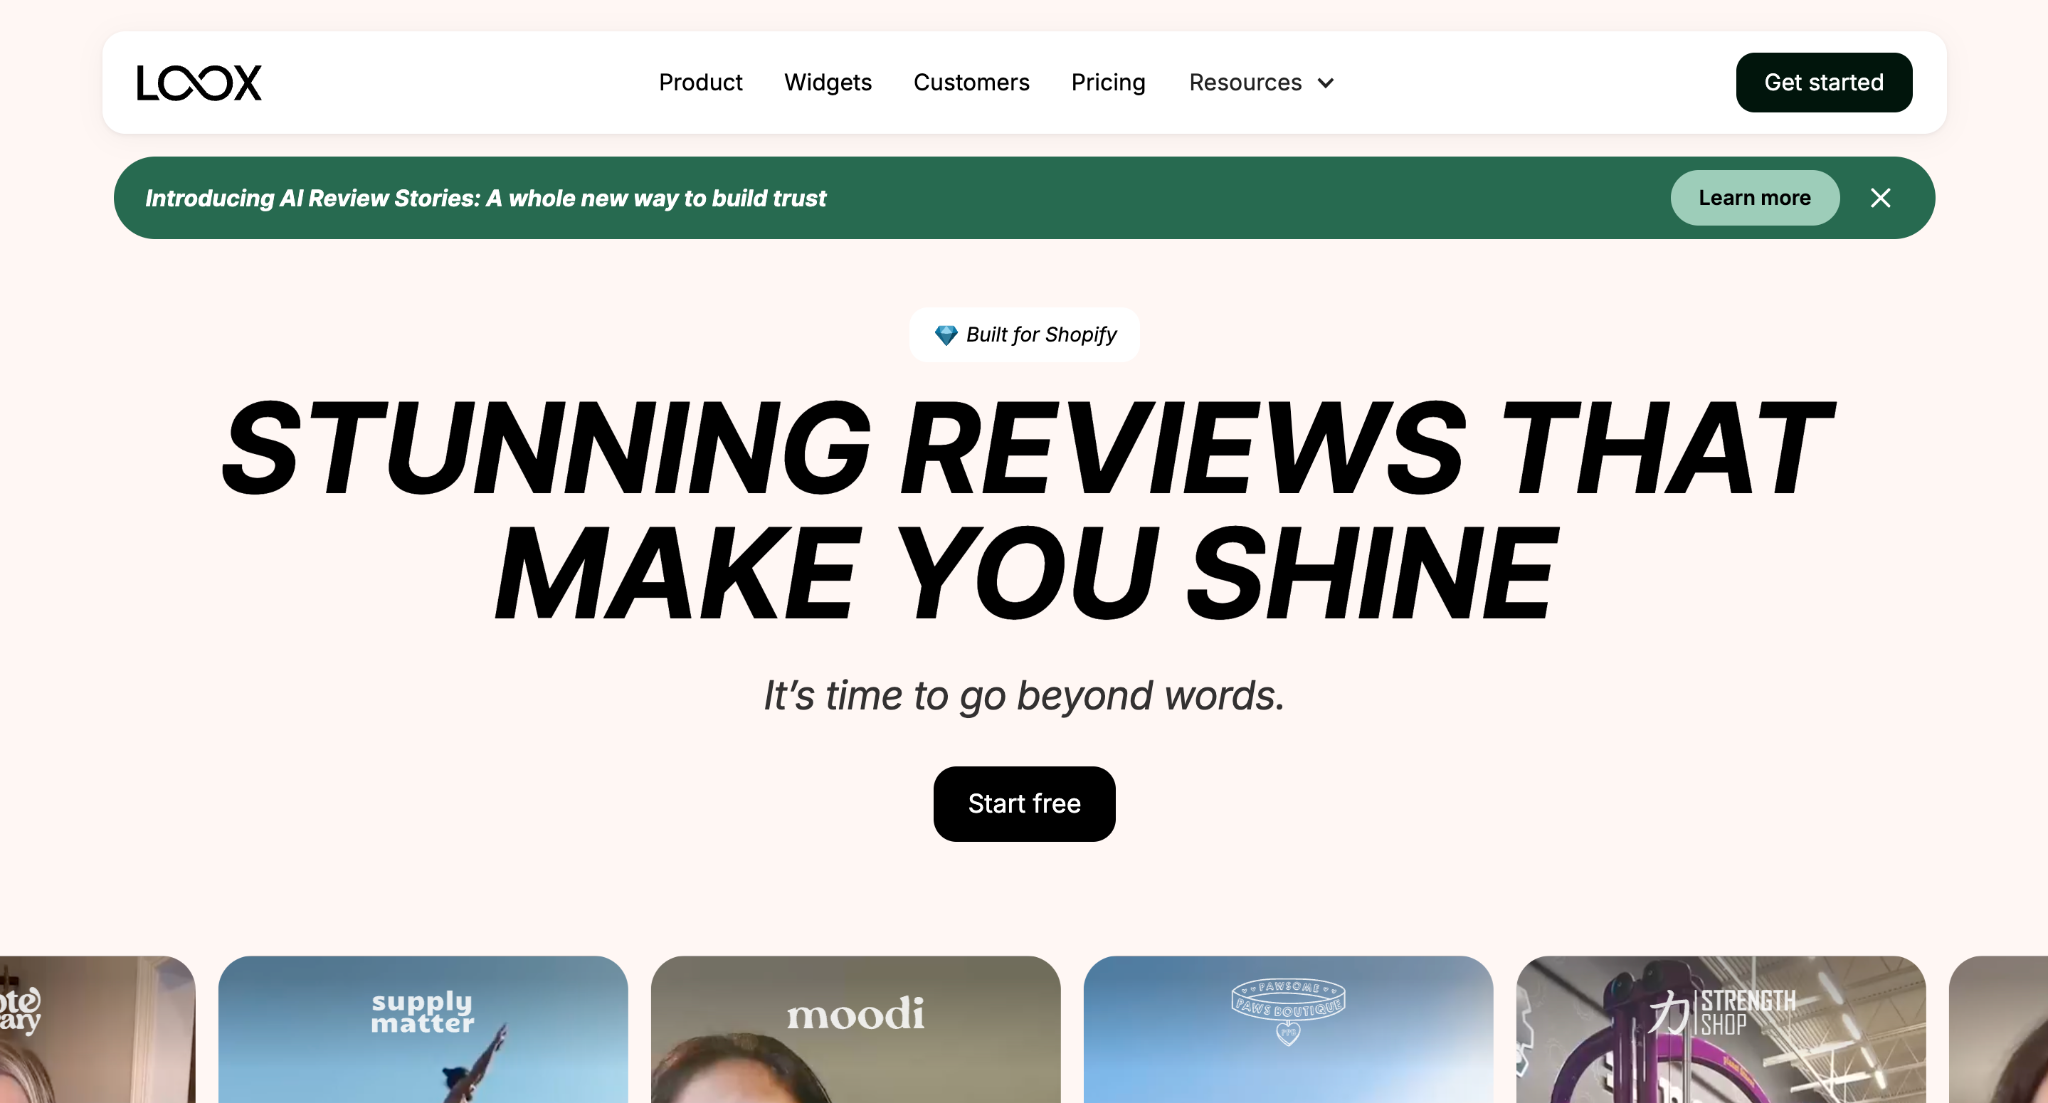Click the Loox logo
Image resolution: width=2048 pixels, height=1103 pixels.
click(x=199, y=83)
